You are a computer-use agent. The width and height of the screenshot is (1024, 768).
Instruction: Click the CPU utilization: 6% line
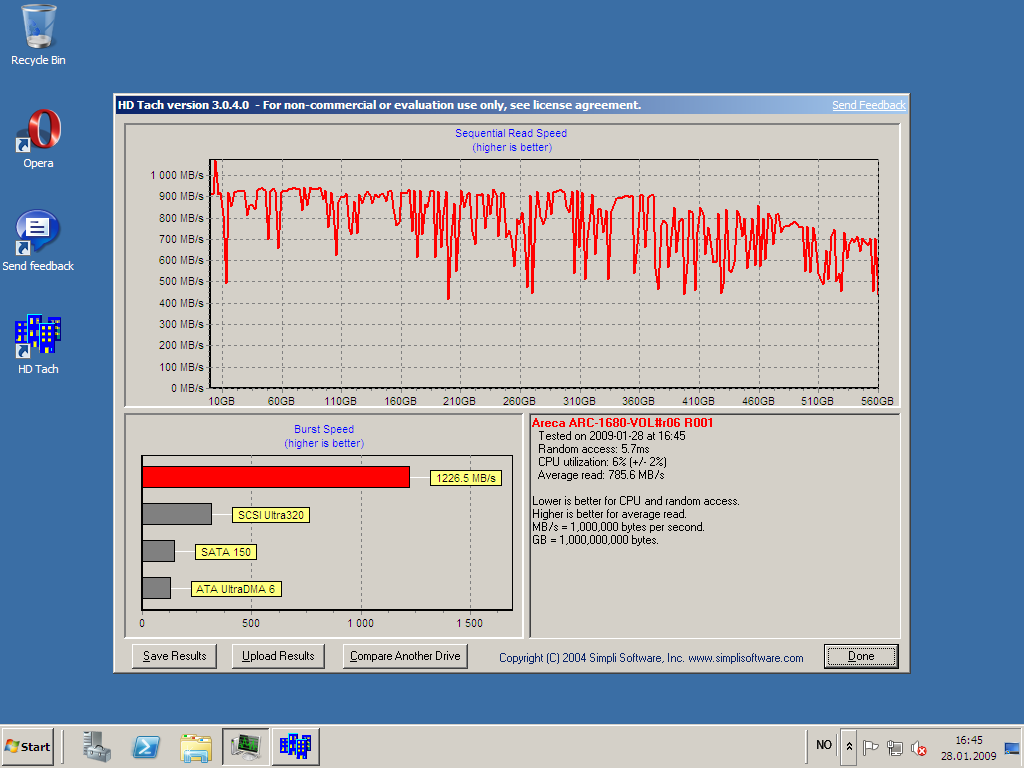pyautogui.click(x=602, y=462)
